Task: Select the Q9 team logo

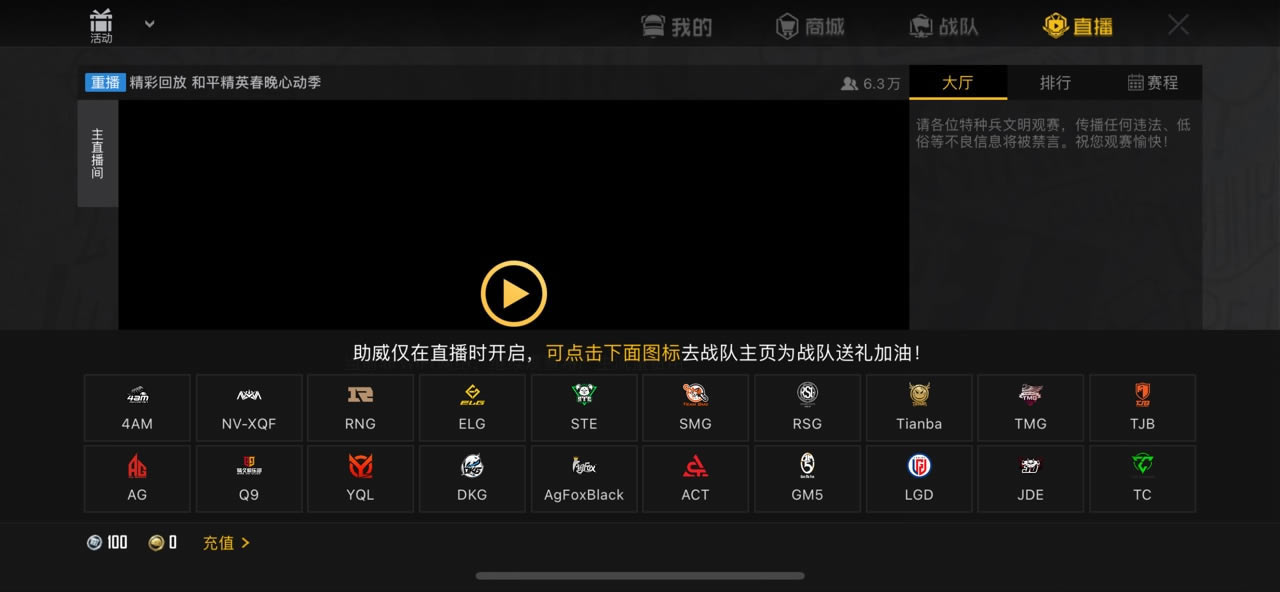Action: pos(248,478)
